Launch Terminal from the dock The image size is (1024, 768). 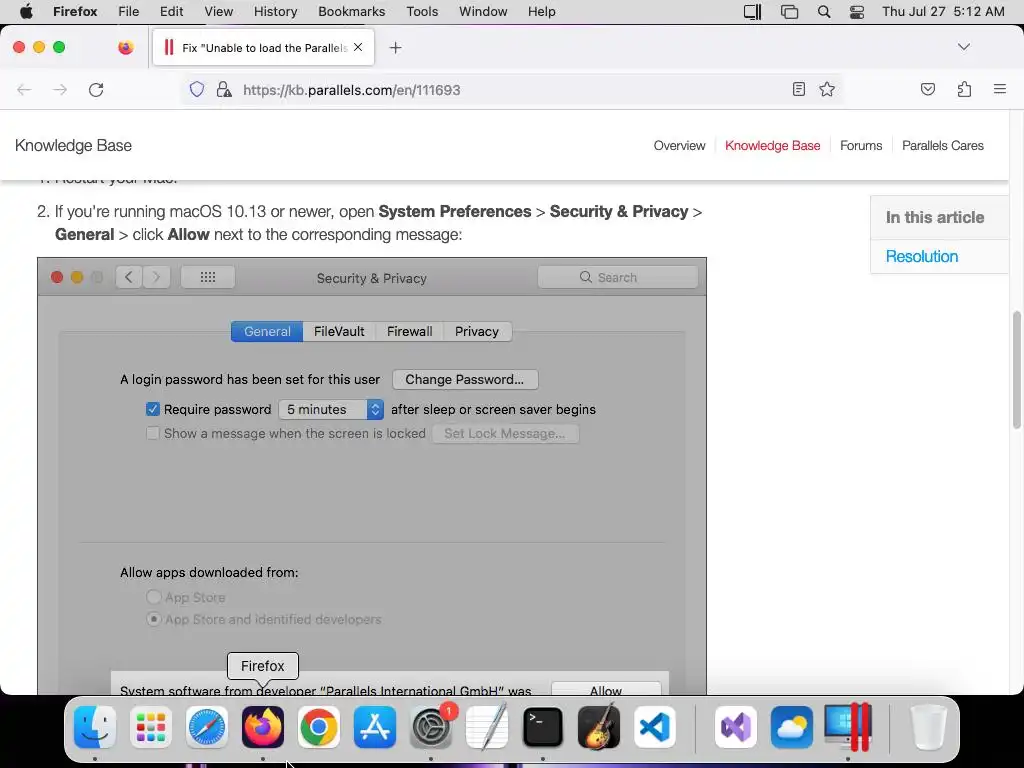click(543, 727)
